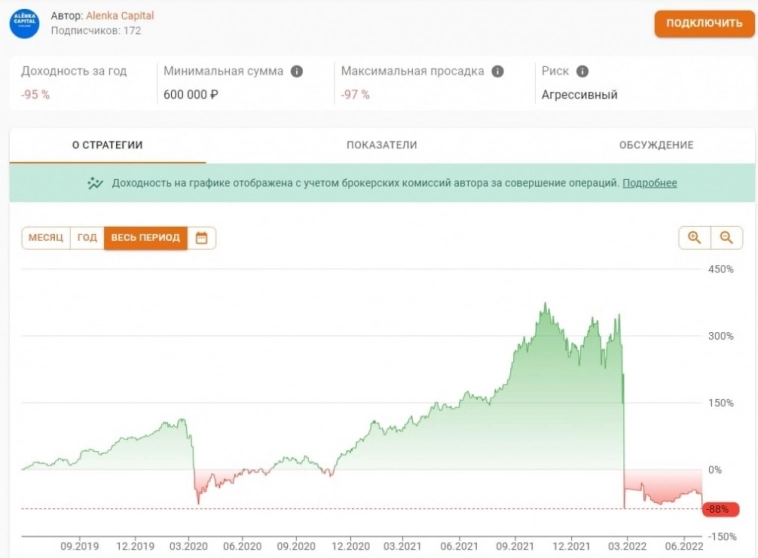Click info icon next to Минимальная сумма
Screen dimensions: 758x558
coord(296,72)
